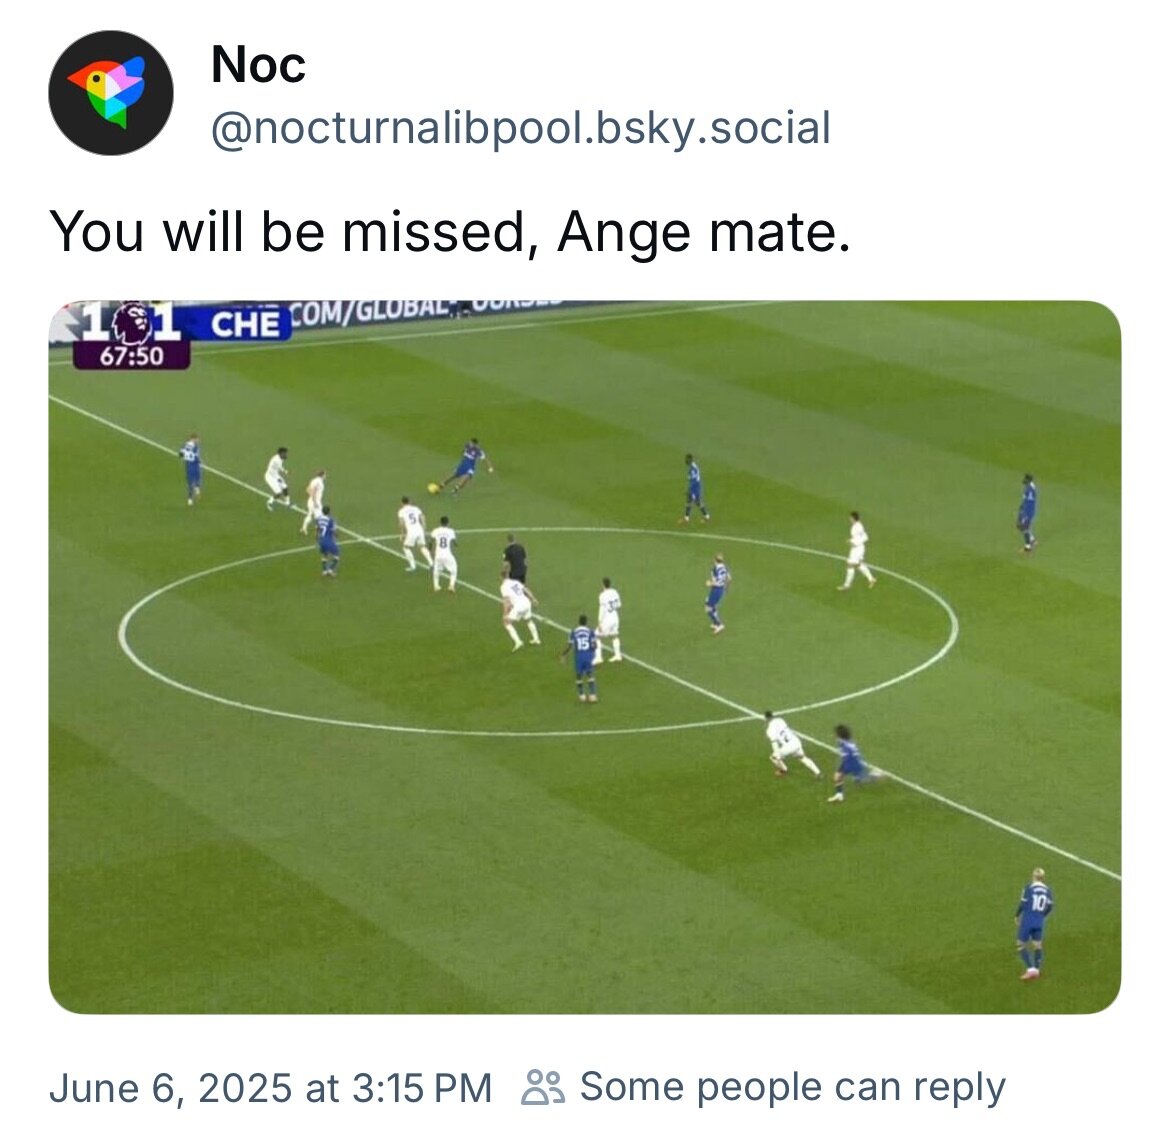Click the Premier League lion logo in scoreboard

coord(132,322)
